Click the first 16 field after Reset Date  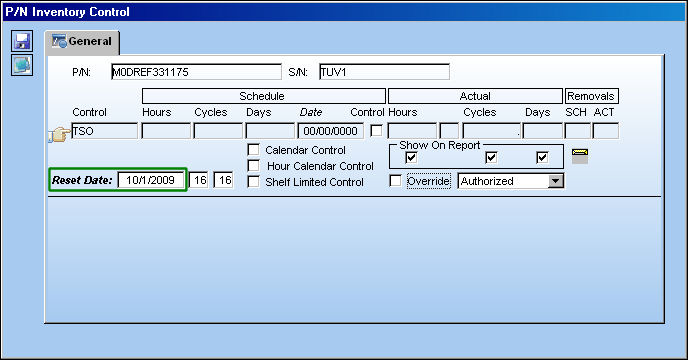pos(199,180)
